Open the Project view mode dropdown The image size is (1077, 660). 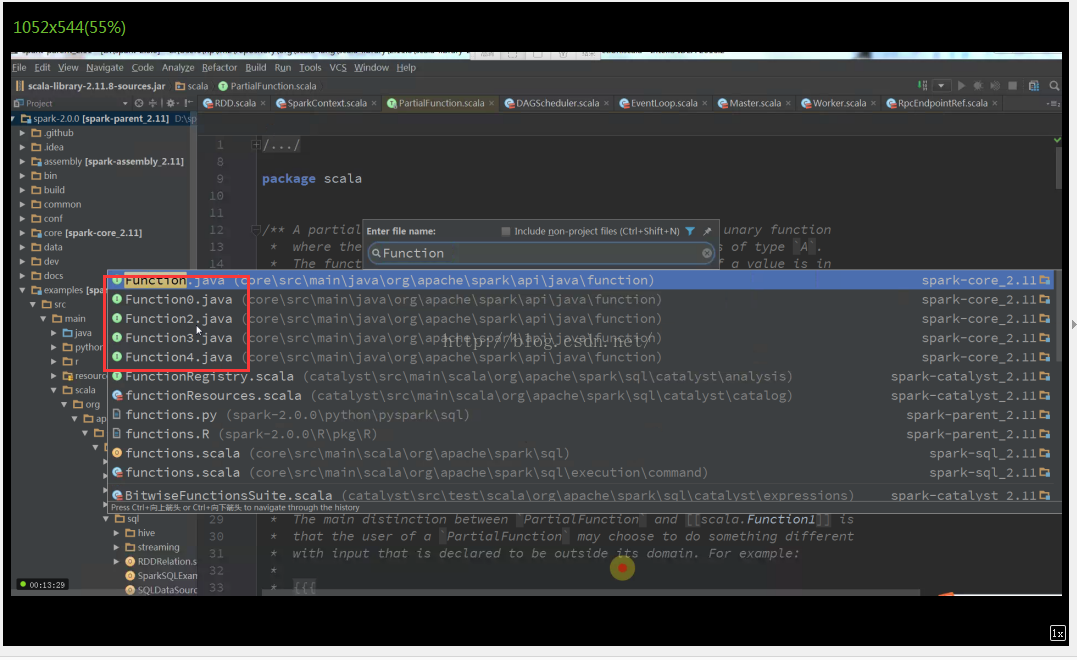point(125,104)
